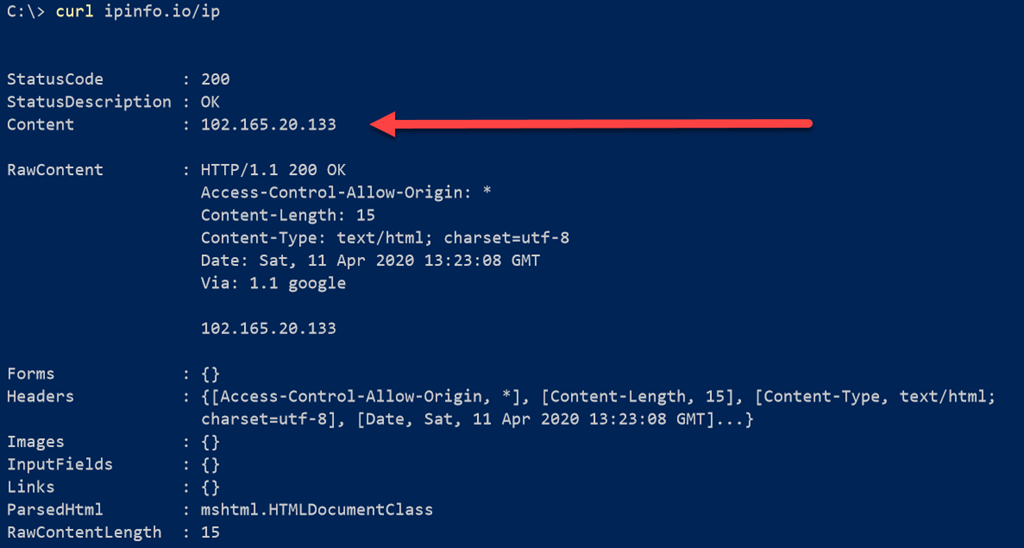Click the Content-Length: 15 raw header line
The width and height of the screenshot is (1024, 548).
(288, 215)
